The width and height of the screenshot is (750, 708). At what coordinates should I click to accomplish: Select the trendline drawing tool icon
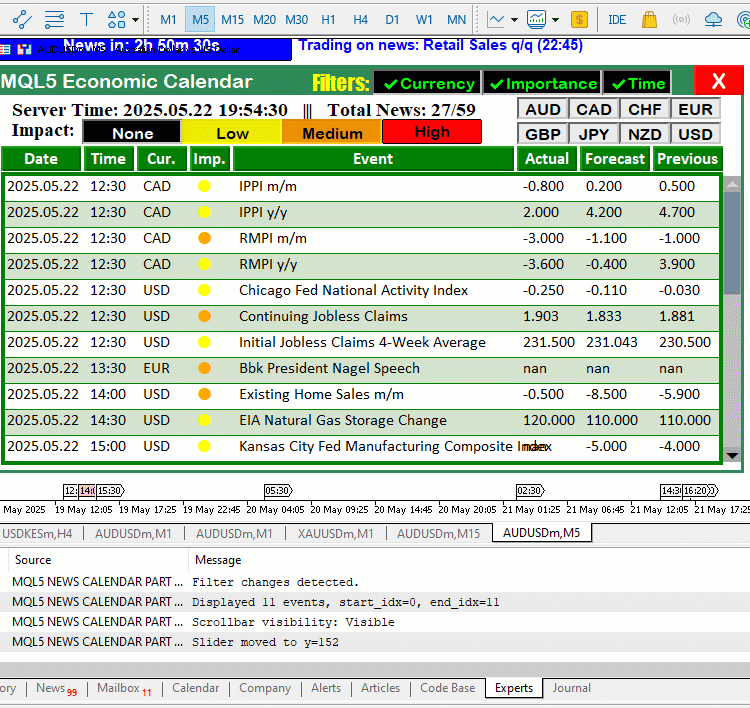tap(22, 20)
